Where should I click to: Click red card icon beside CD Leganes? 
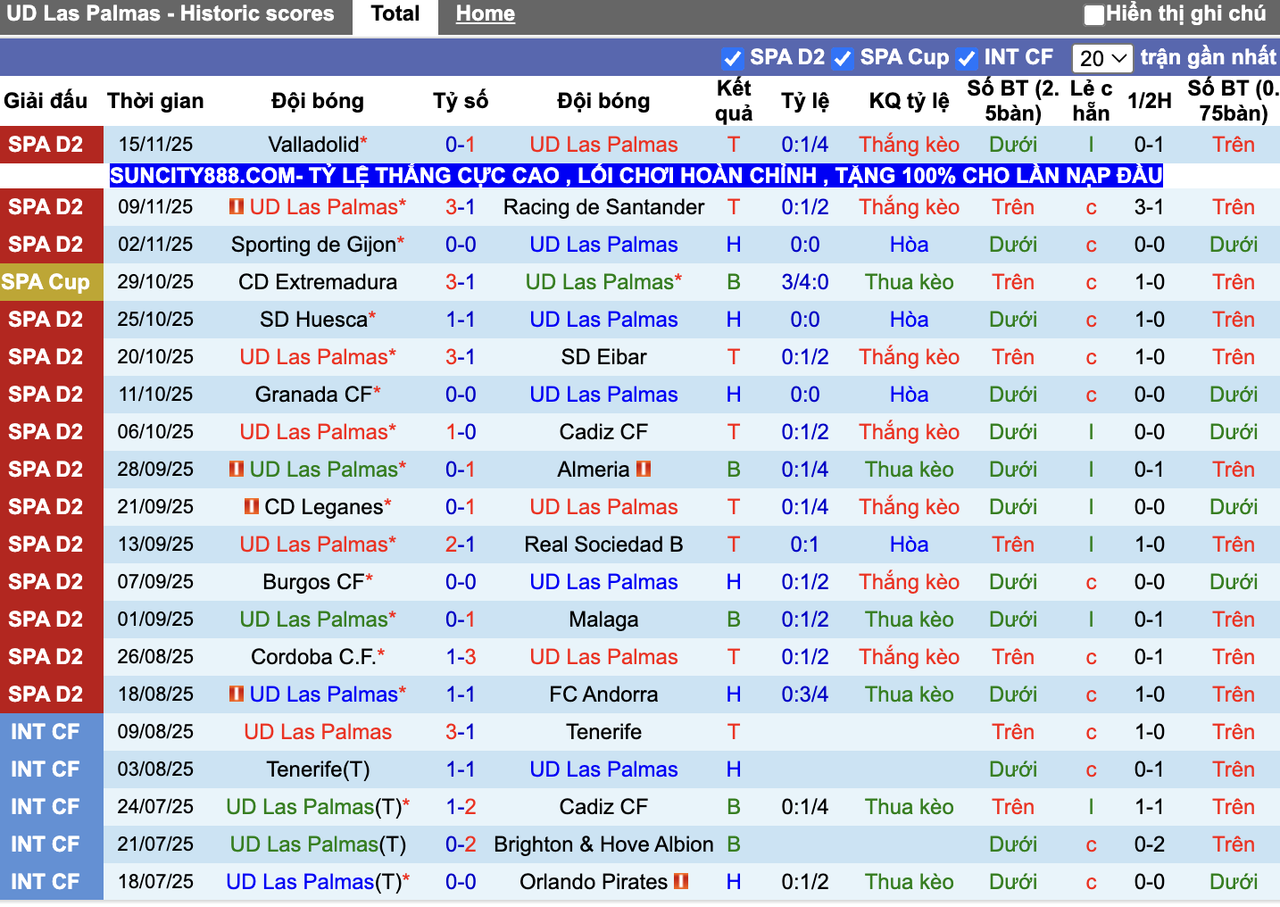tap(252, 507)
